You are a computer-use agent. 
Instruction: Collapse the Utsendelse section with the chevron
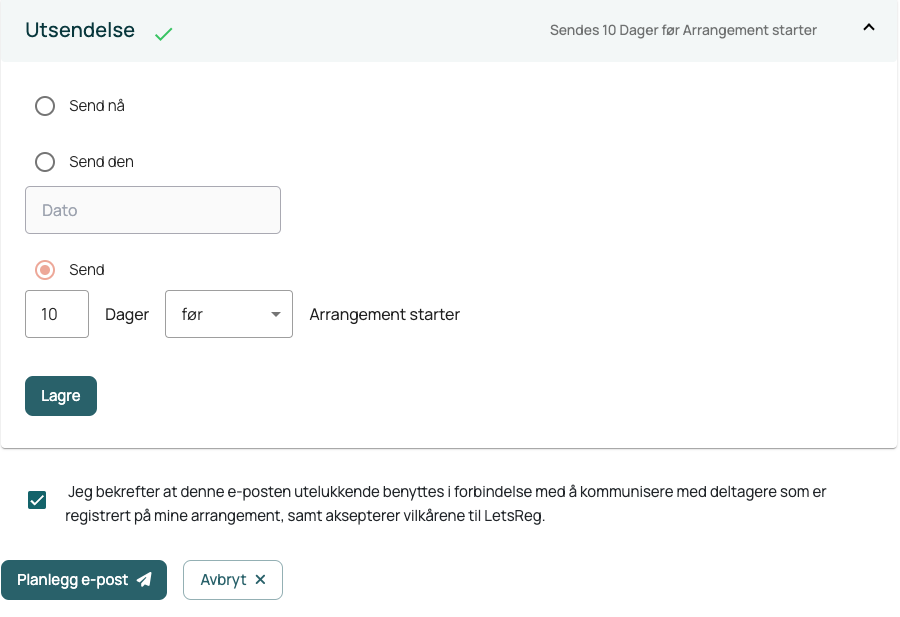tap(869, 27)
